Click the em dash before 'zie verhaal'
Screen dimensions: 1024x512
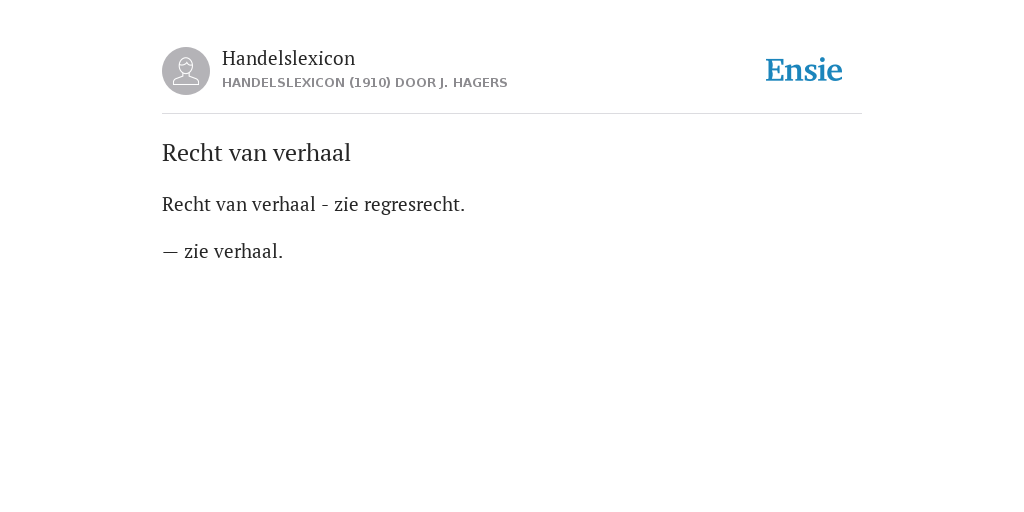[170, 252]
